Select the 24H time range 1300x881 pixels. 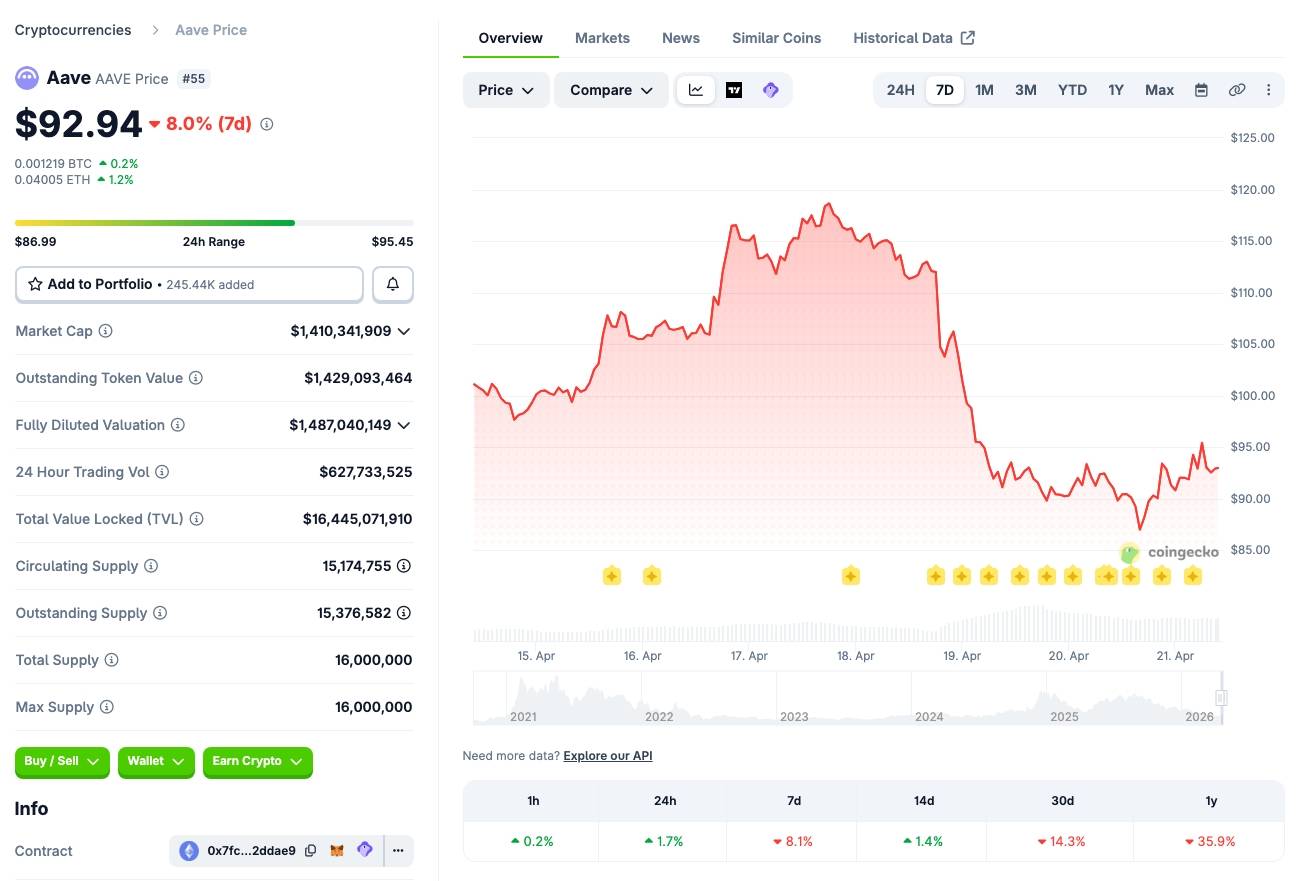(x=900, y=90)
